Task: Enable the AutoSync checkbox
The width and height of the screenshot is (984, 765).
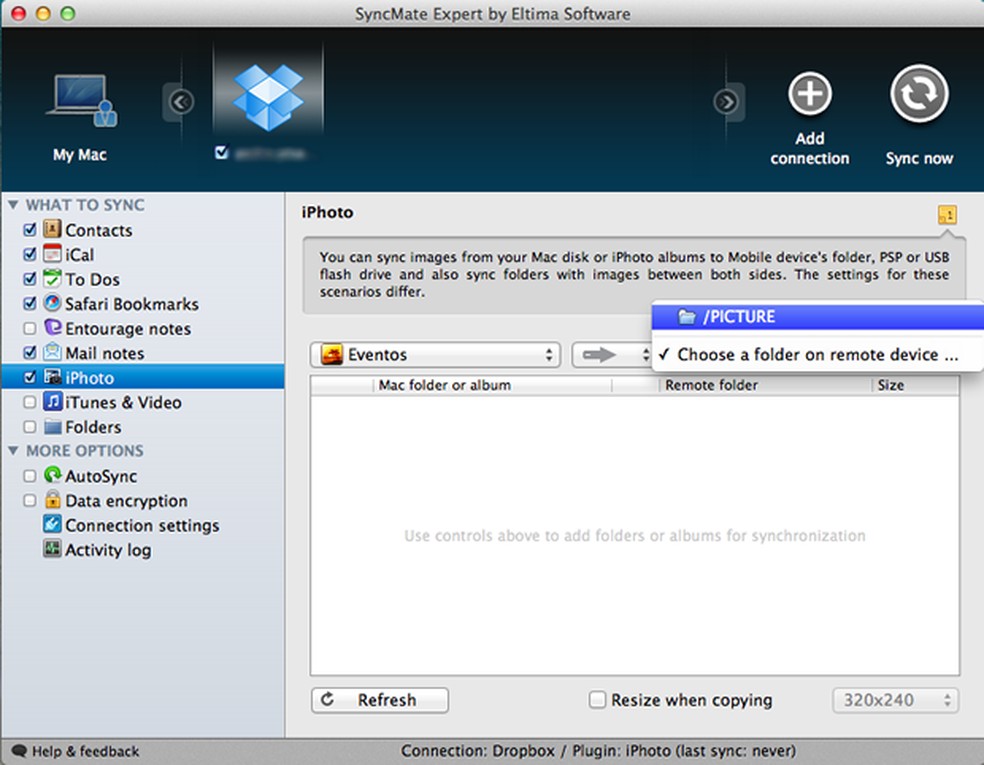Action: 29,476
